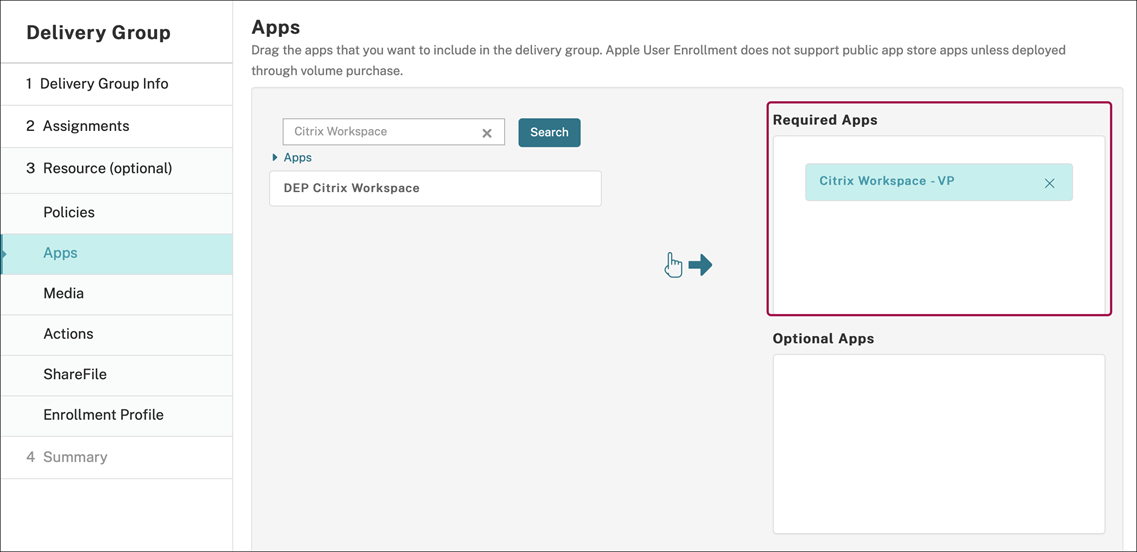Open Delivery Group Info step
Image resolution: width=1137 pixels, height=552 pixels.
click(104, 84)
